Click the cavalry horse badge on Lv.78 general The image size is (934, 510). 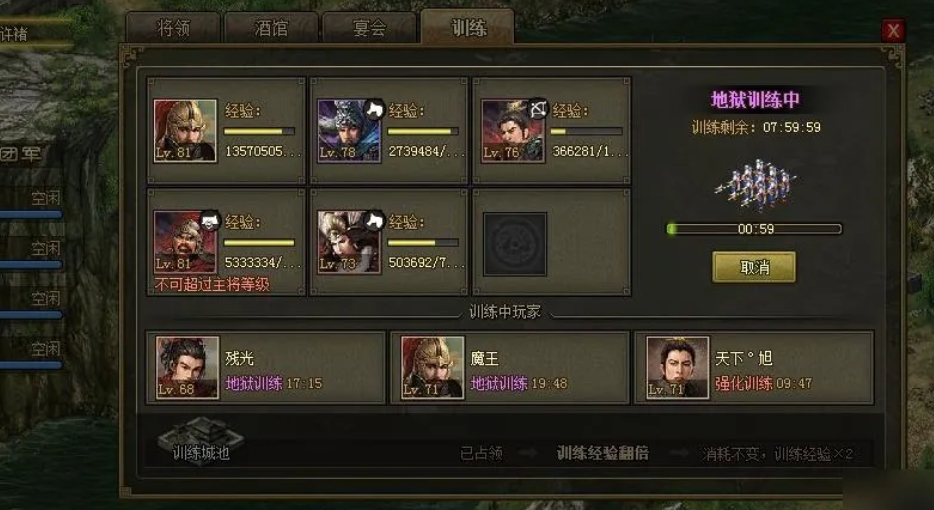click(374, 108)
